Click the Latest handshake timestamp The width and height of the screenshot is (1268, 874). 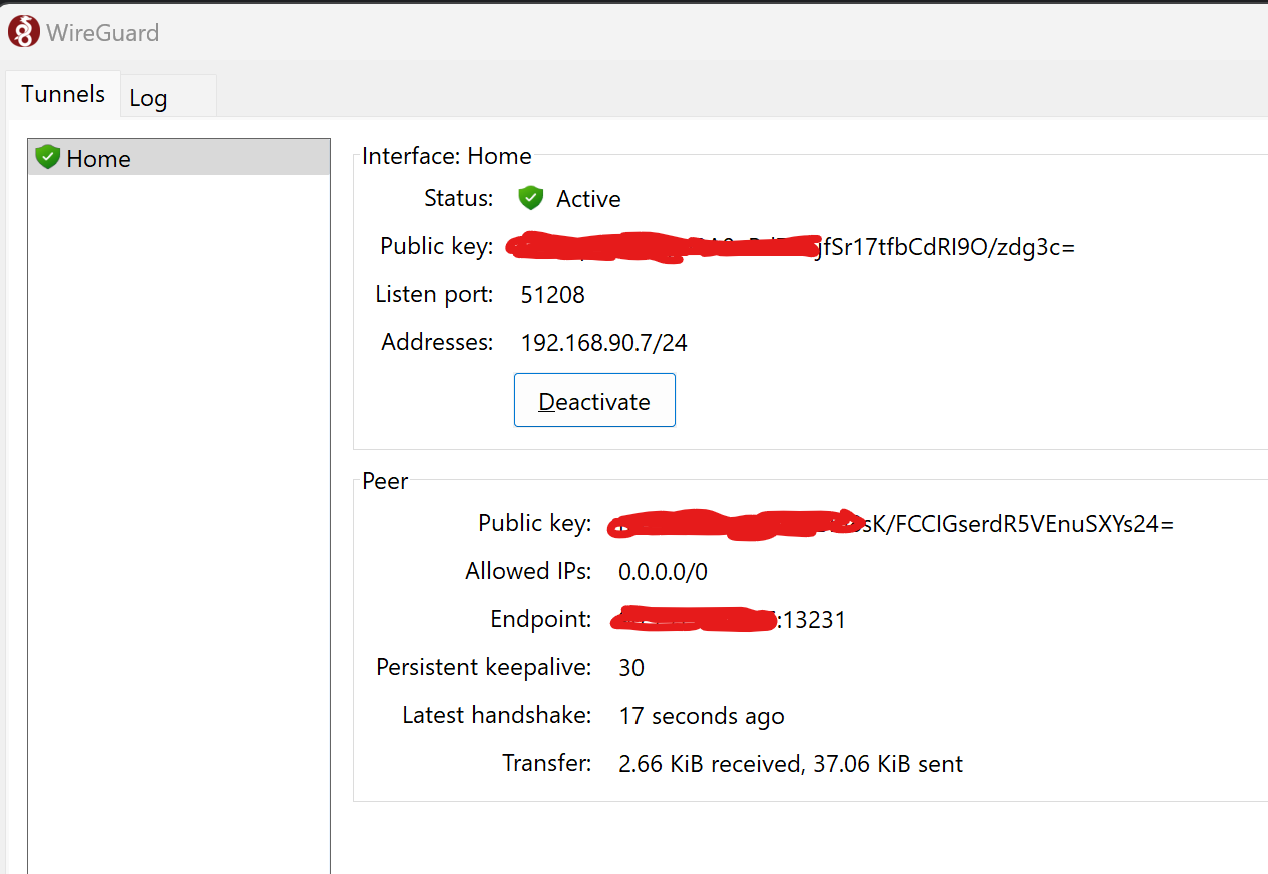[701, 715]
